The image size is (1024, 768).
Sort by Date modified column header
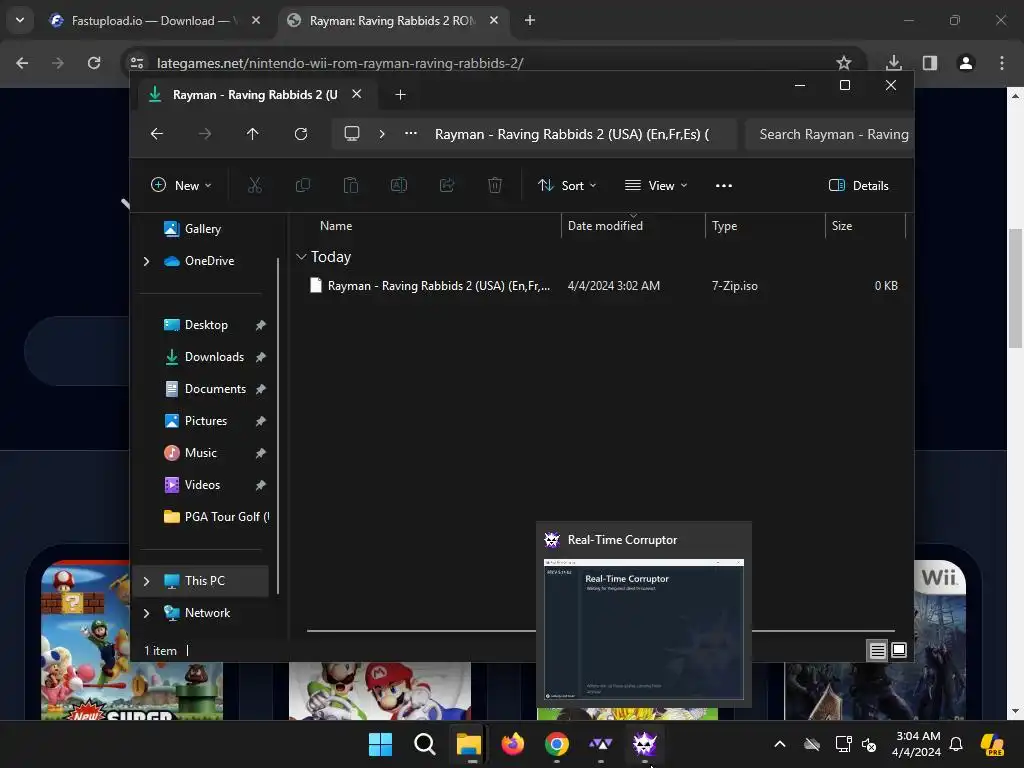tap(605, 226)
